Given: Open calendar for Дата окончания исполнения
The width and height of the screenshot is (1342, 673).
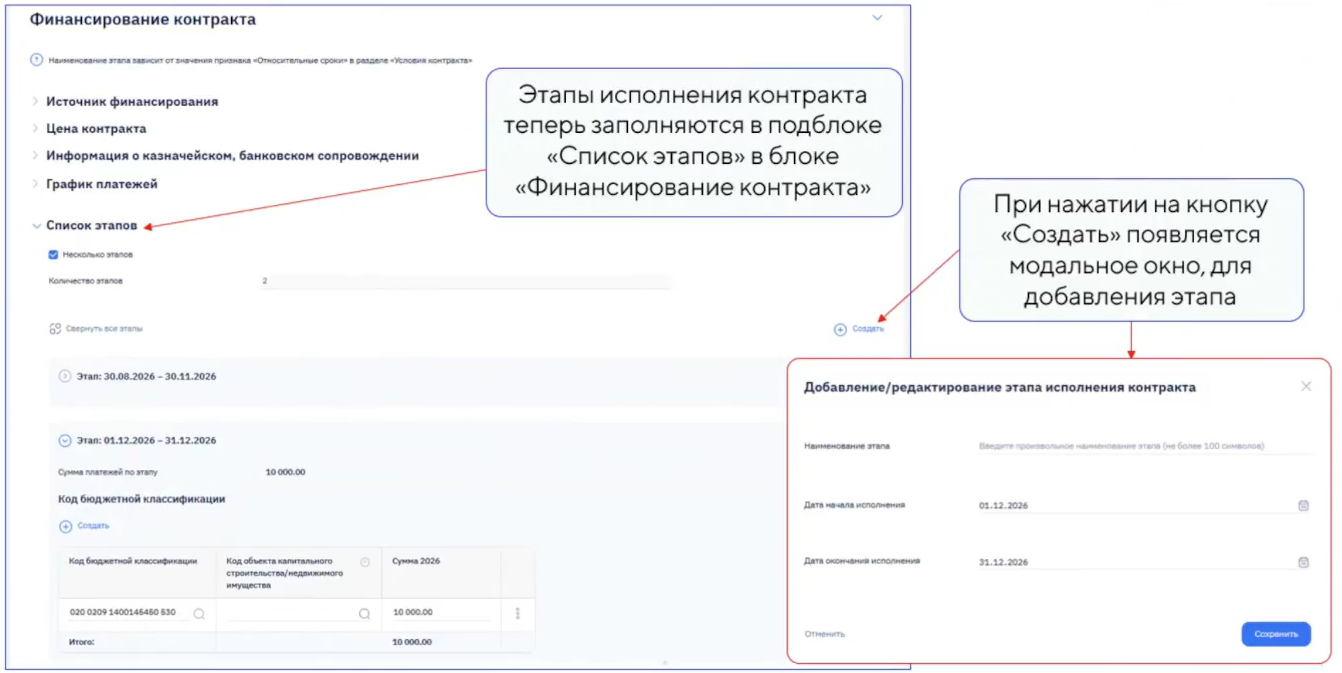Looking at the screenshot, I should (1303, 562).
